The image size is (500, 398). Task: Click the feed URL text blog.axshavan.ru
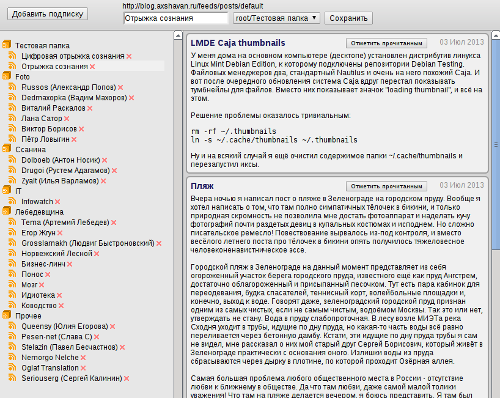point(192,6)
